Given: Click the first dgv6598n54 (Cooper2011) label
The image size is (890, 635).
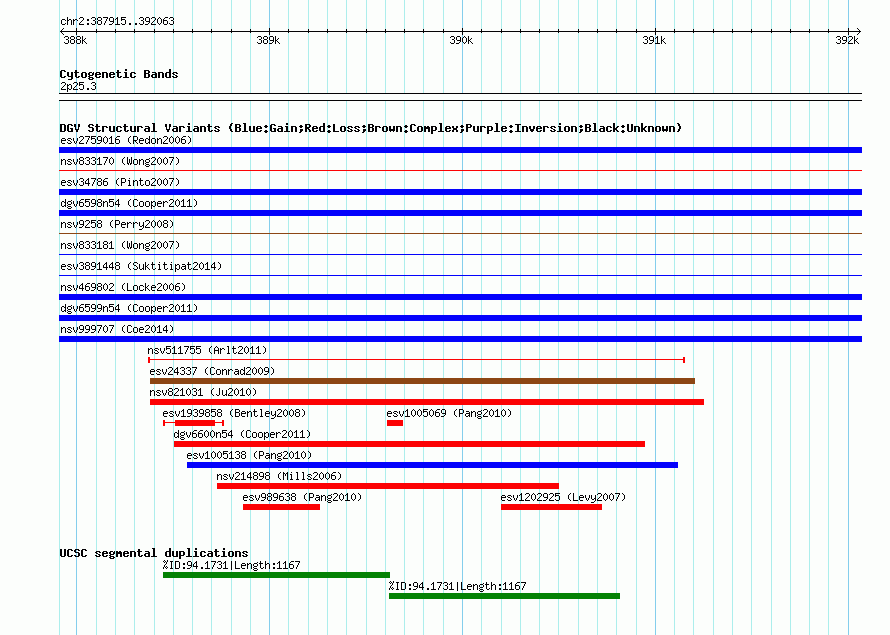Looking at the screenshot, I should pos(129,203).
